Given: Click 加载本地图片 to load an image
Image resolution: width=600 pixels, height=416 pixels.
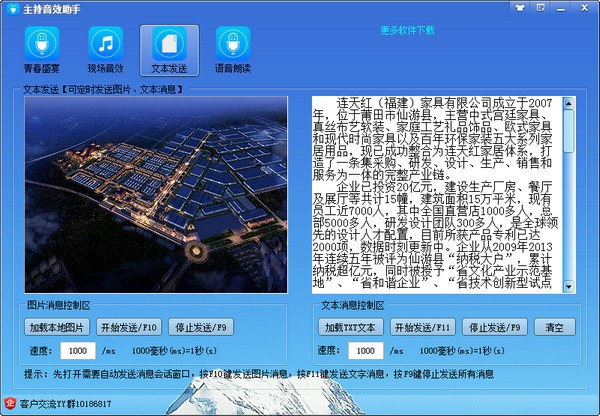Looking at the screenshot, I should click(x=55, y=327).
